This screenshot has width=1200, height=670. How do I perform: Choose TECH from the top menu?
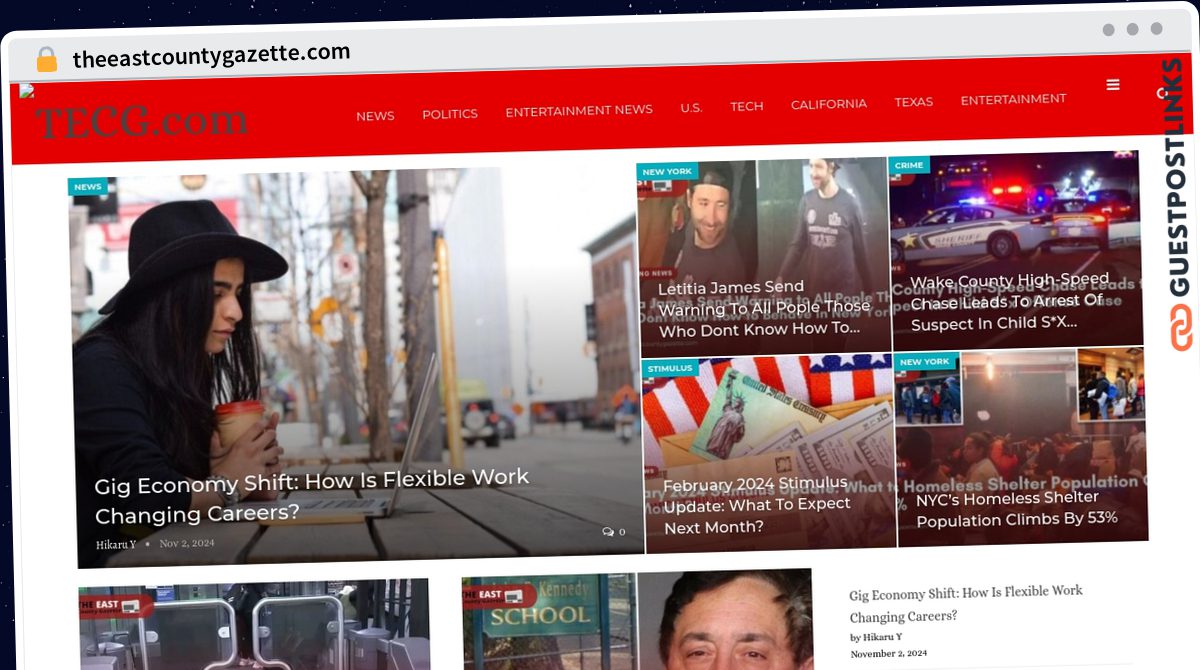[x=747, y=106]
